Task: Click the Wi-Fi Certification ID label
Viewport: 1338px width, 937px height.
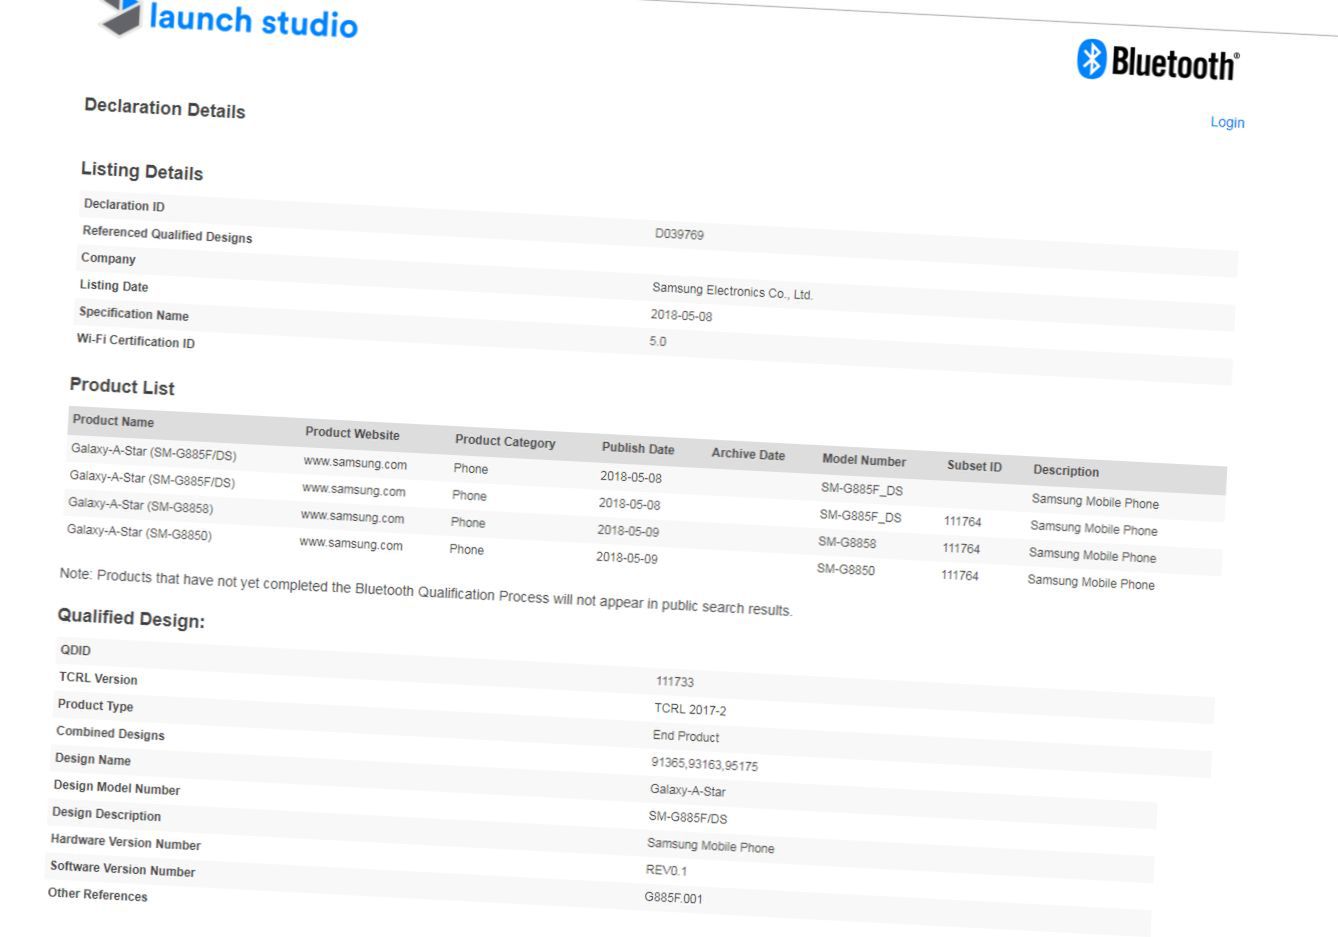Action: point(136,341)
